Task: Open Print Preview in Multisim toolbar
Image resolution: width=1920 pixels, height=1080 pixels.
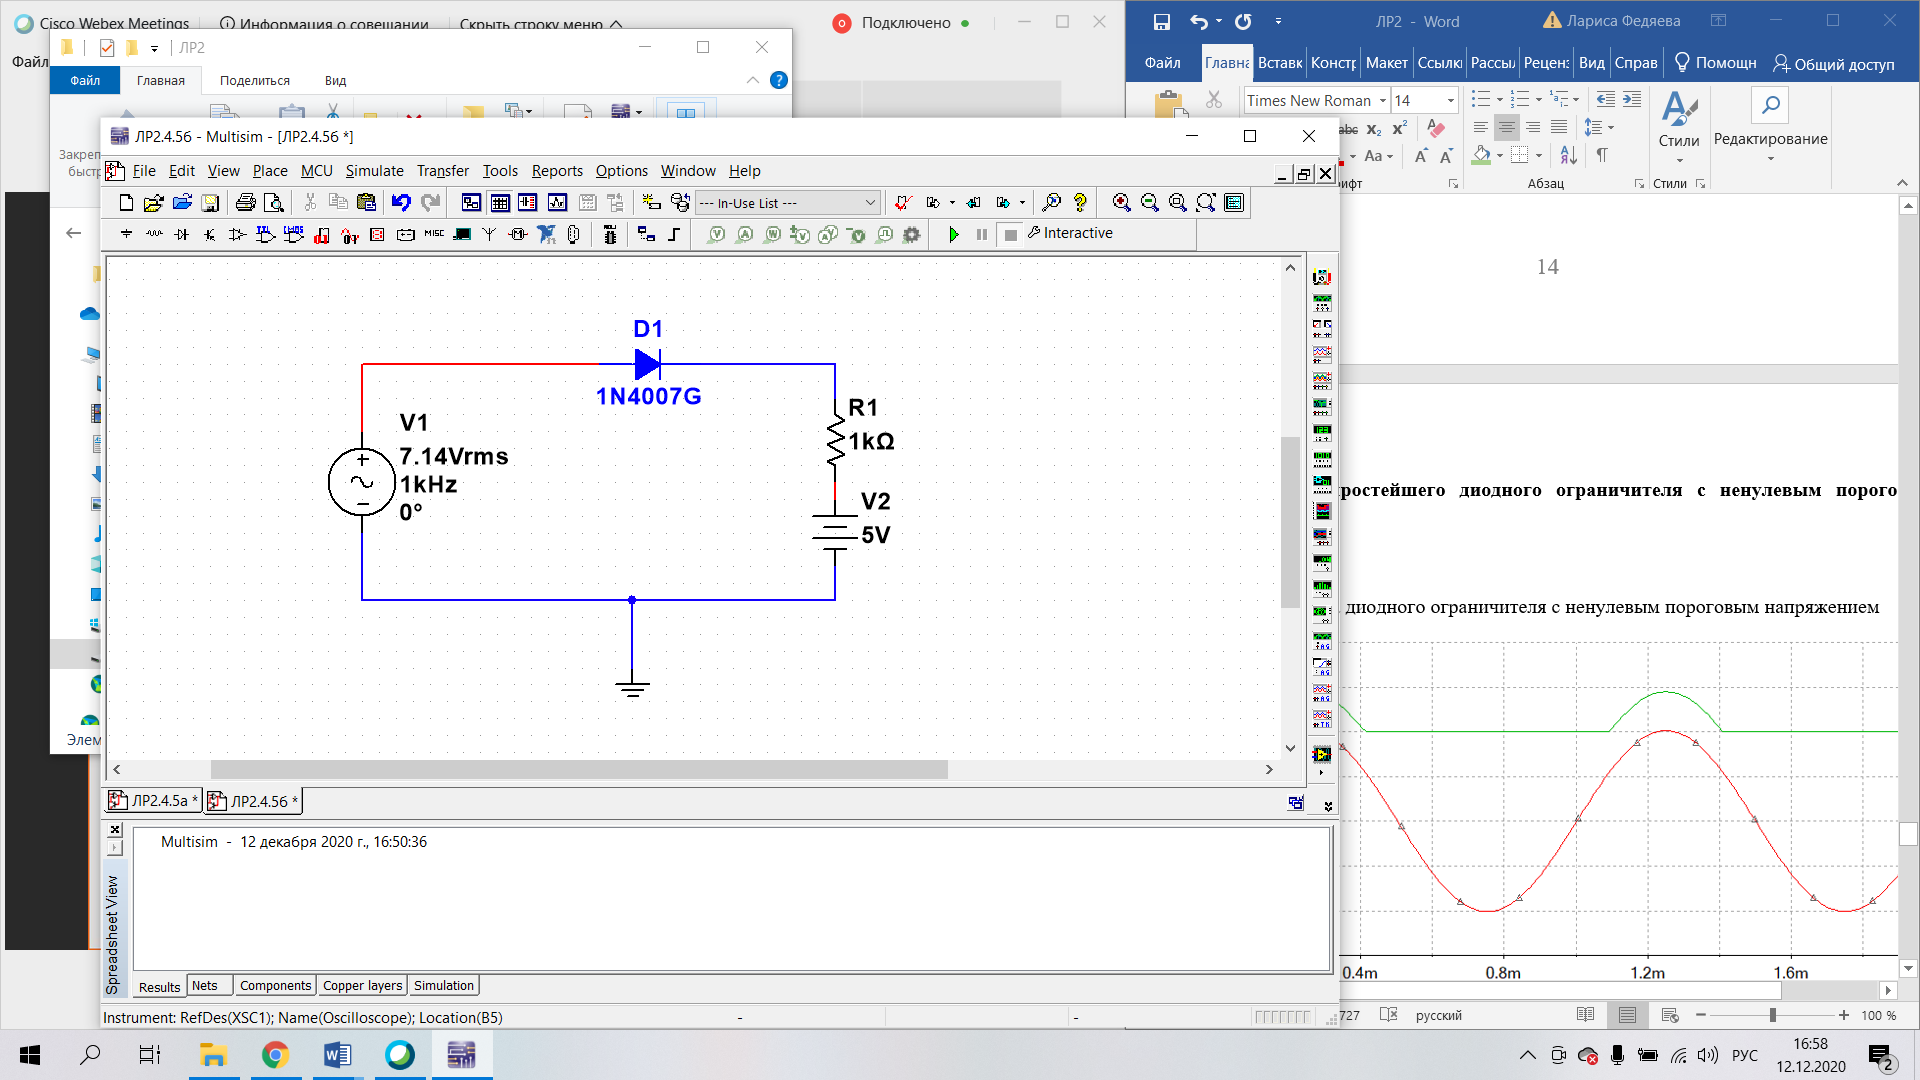Action: (x=273, y=203)
